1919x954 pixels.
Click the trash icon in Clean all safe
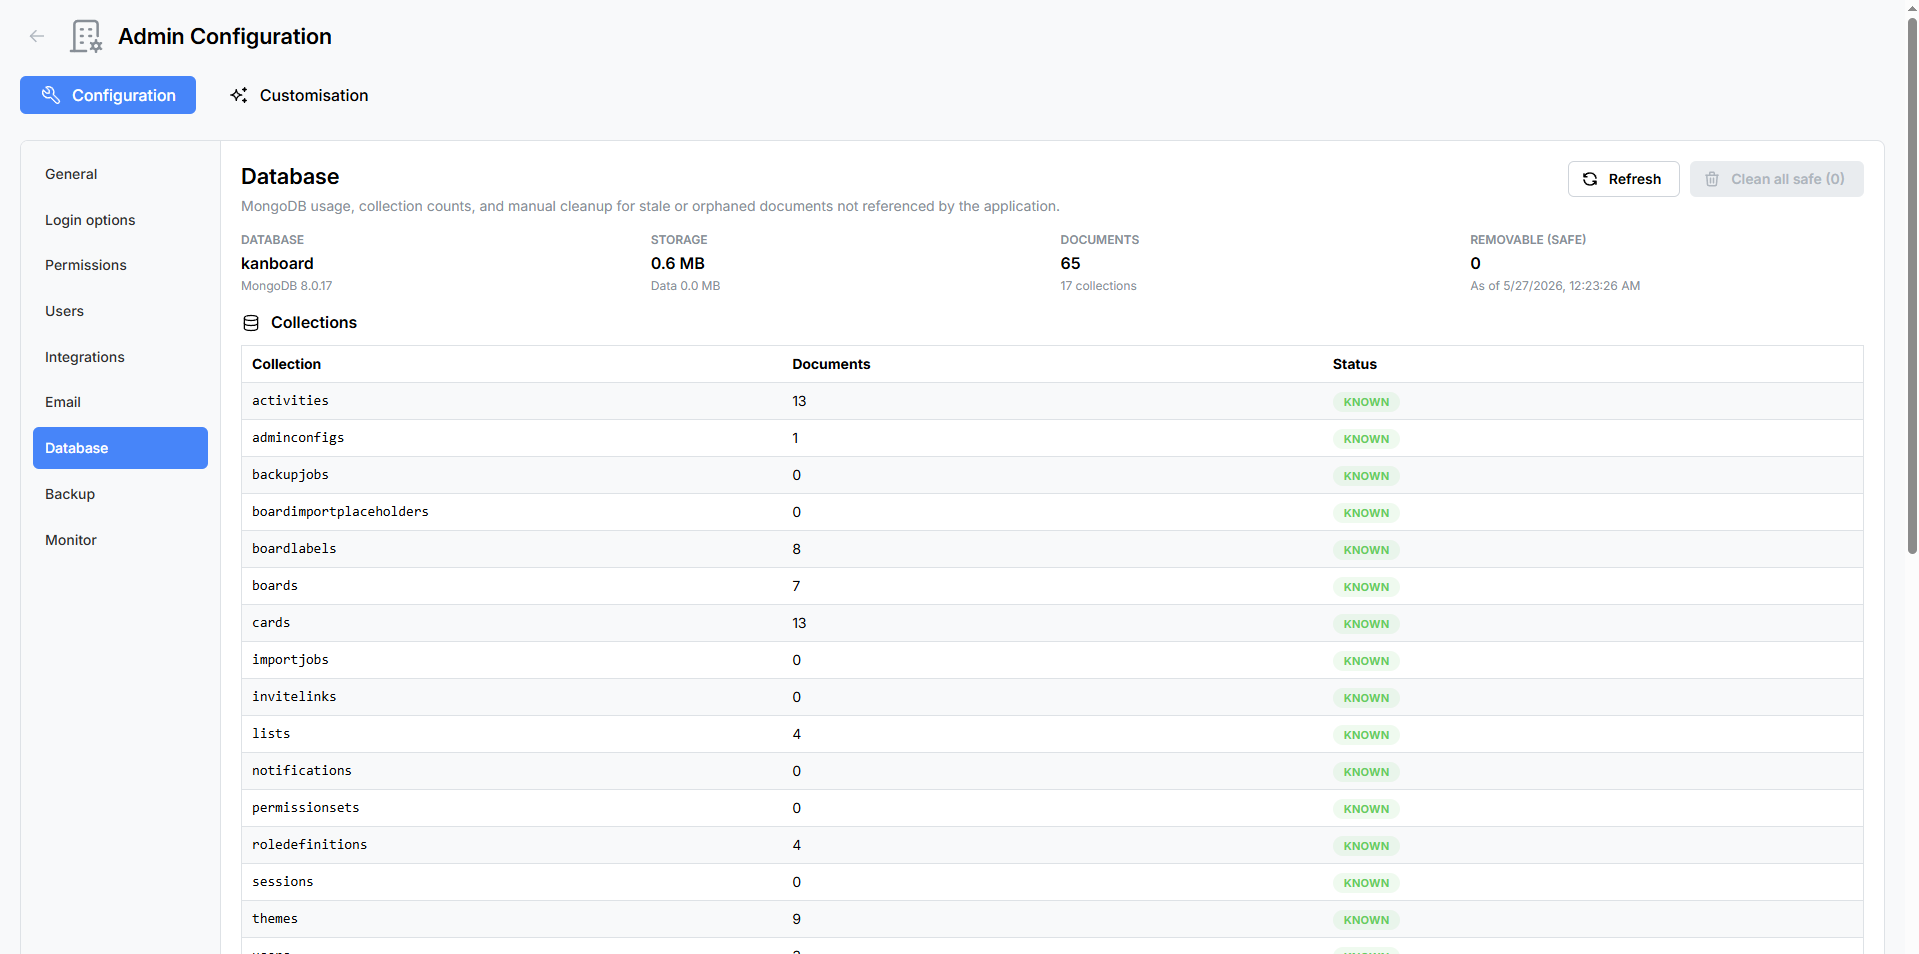tap(1712, 179)
